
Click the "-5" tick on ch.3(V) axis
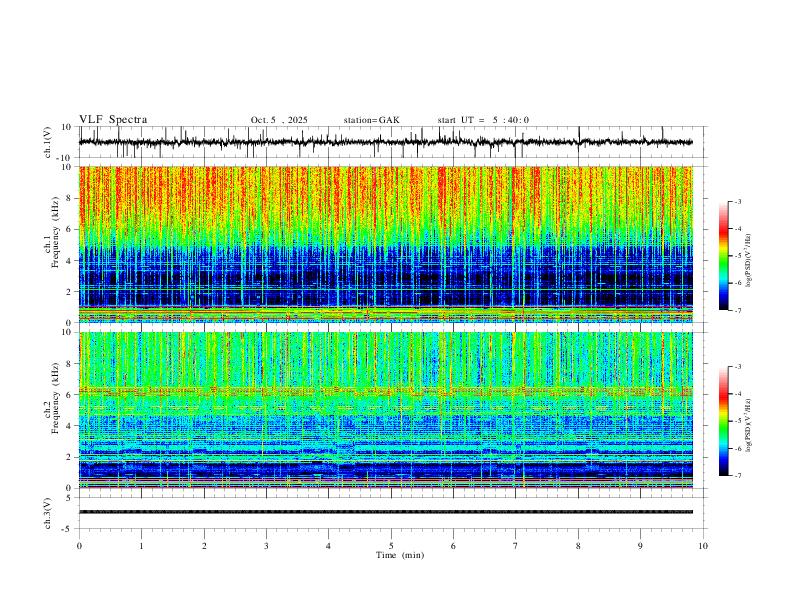tap(68, 529)
